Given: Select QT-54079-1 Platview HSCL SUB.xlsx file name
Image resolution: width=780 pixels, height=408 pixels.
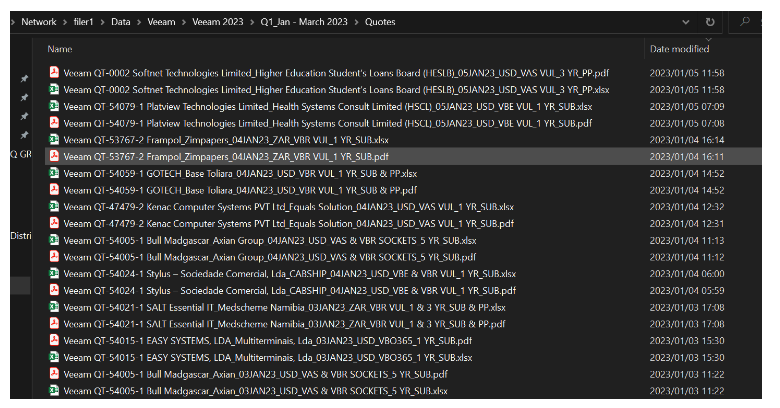Looking at the screenshot, I should pyautogui.click(x=328, y=106).
